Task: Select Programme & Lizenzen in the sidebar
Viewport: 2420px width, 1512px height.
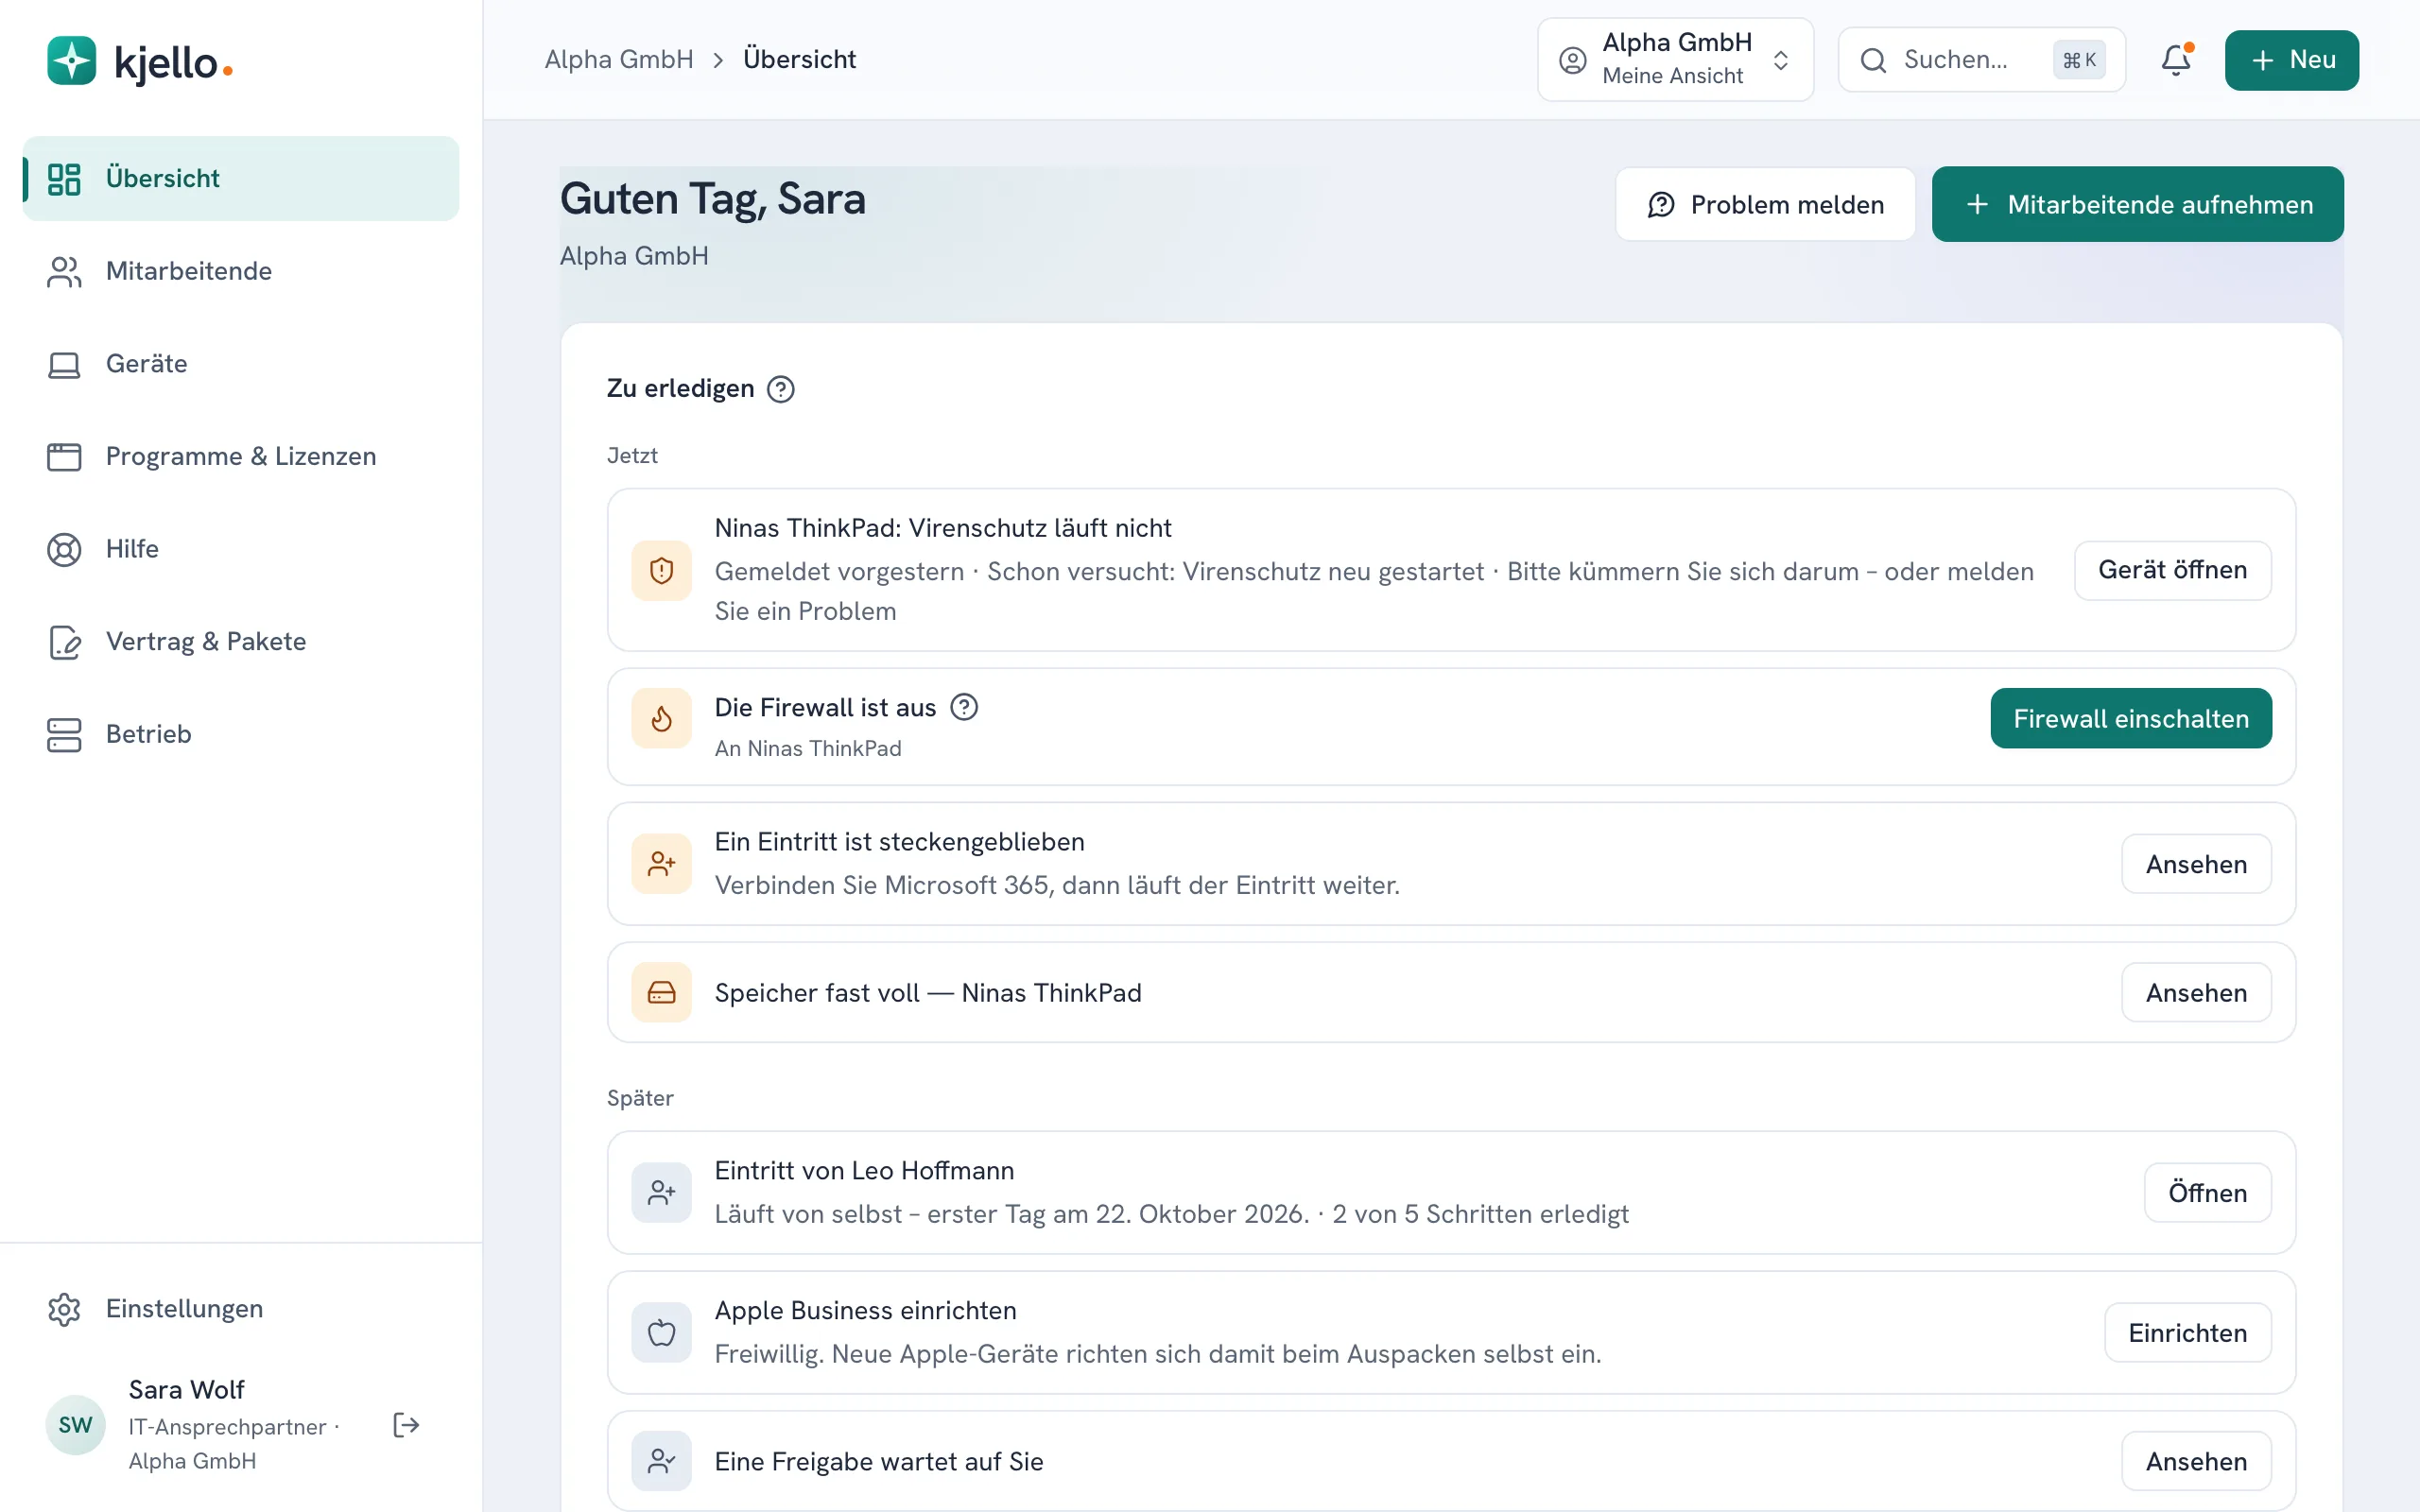Action: [x=241, y=456]
